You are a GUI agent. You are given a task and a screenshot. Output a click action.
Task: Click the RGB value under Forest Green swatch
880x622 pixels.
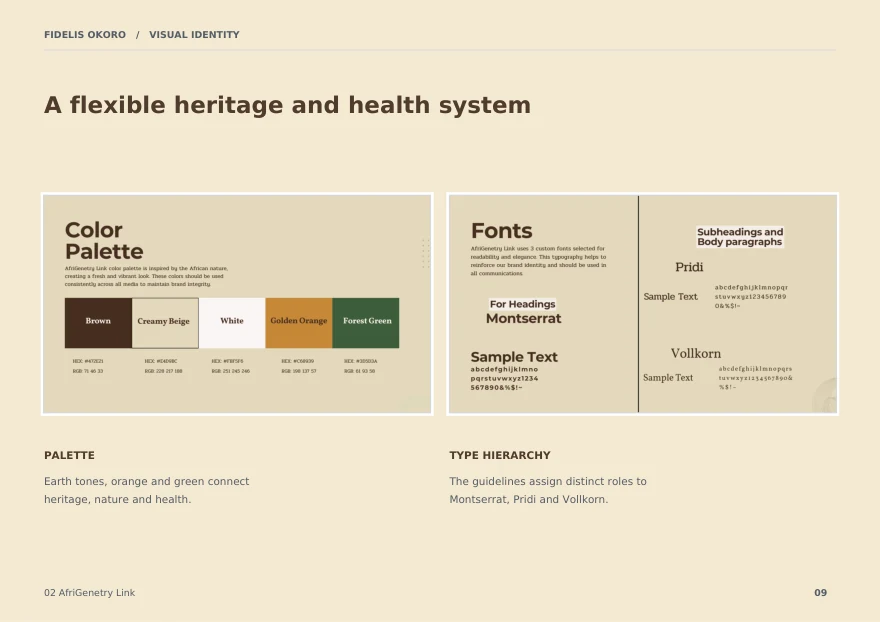360,371
